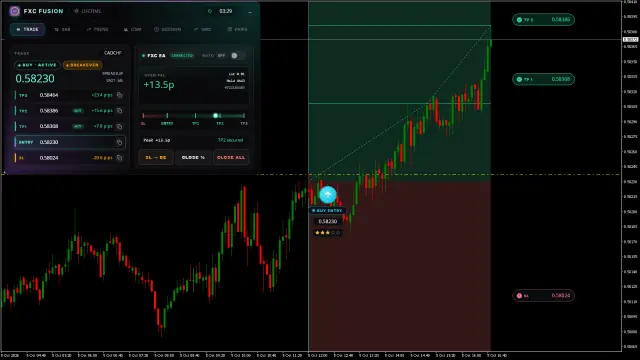Click the Trade tab icon
640x360 pixels.
coord(18,29)
